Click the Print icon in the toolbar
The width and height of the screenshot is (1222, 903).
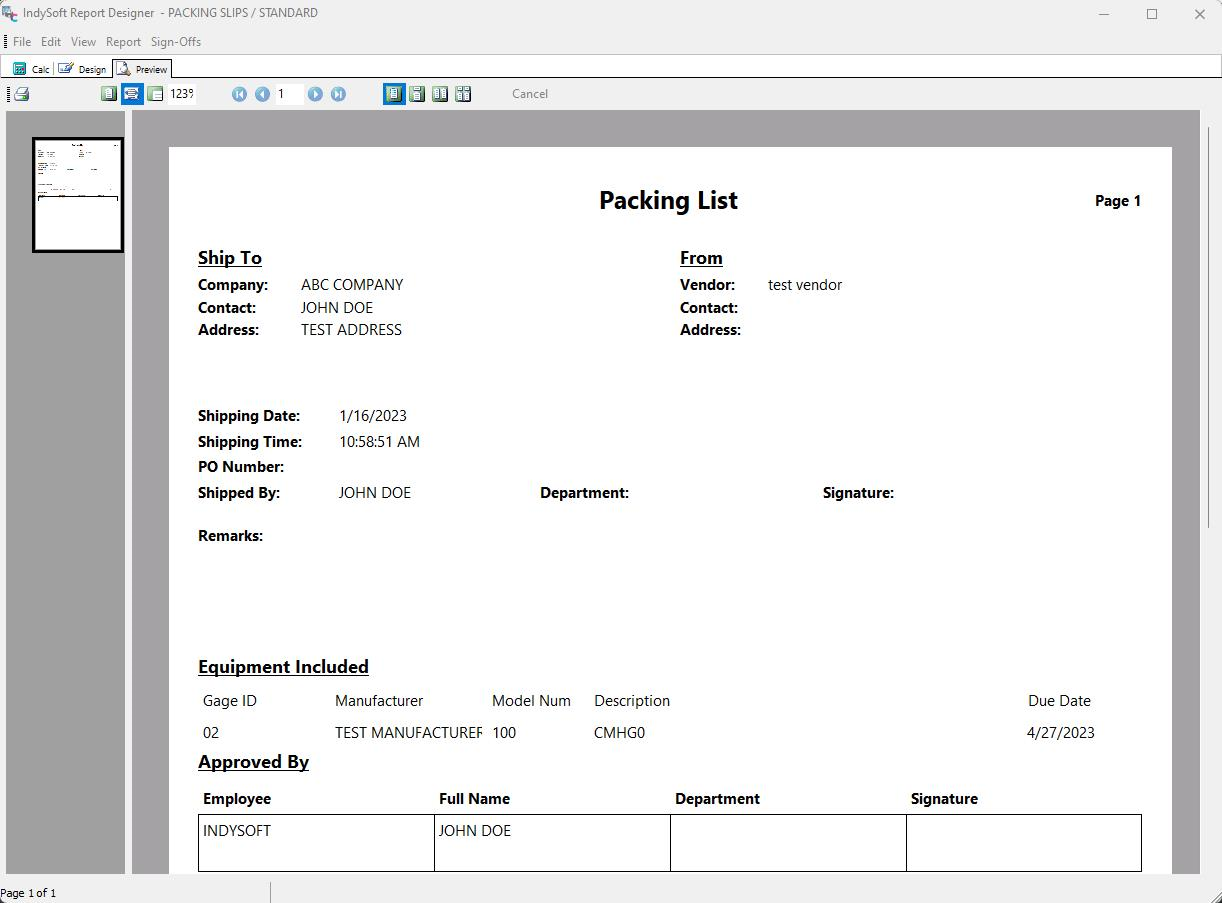21,94
